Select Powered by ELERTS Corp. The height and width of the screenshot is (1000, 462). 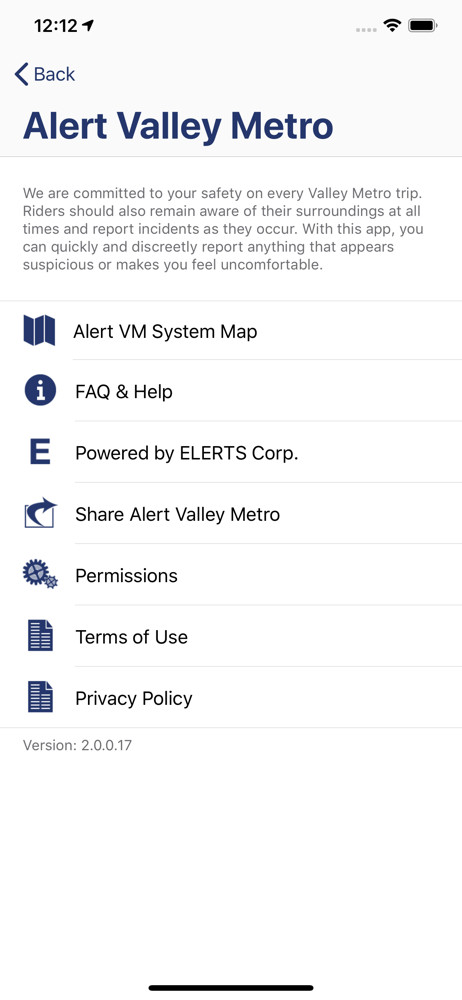tap(231, 452)
